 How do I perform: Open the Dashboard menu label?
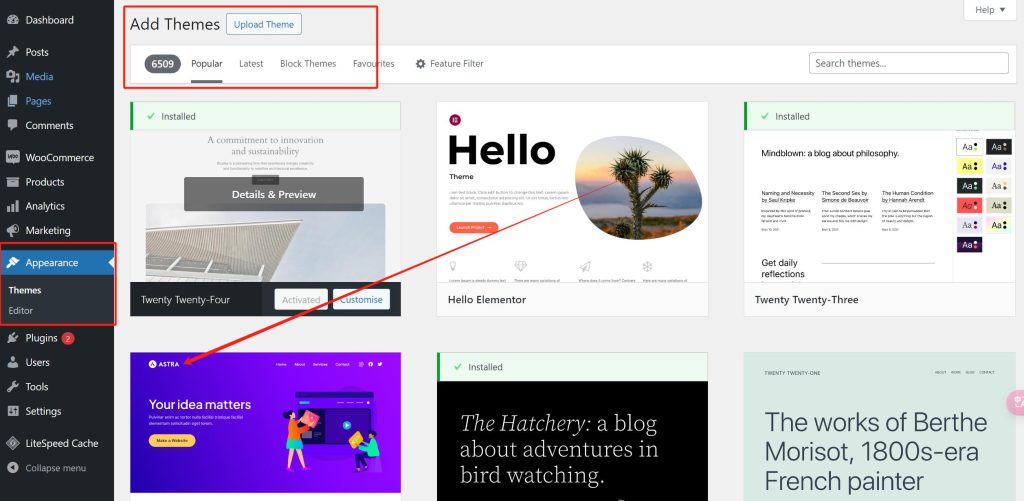50,20
